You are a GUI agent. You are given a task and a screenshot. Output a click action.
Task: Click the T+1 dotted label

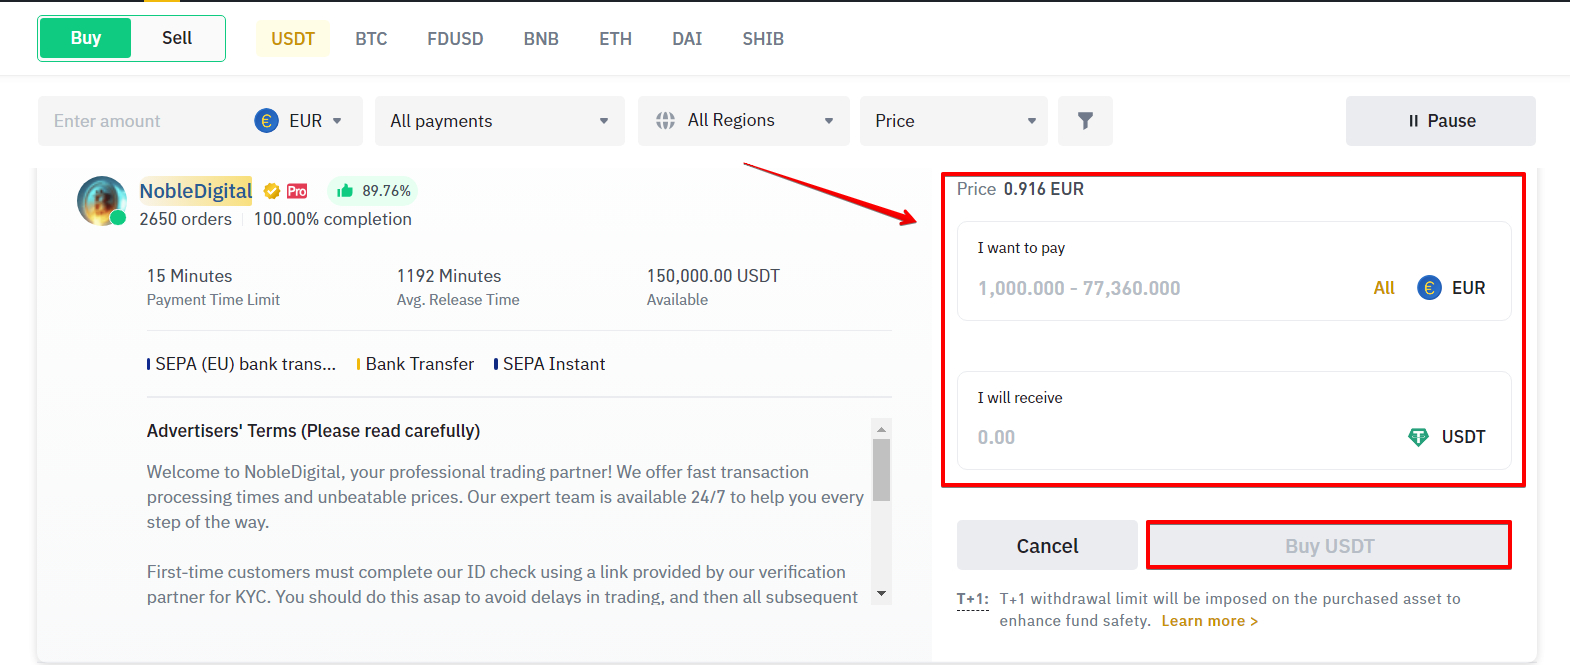973,599
